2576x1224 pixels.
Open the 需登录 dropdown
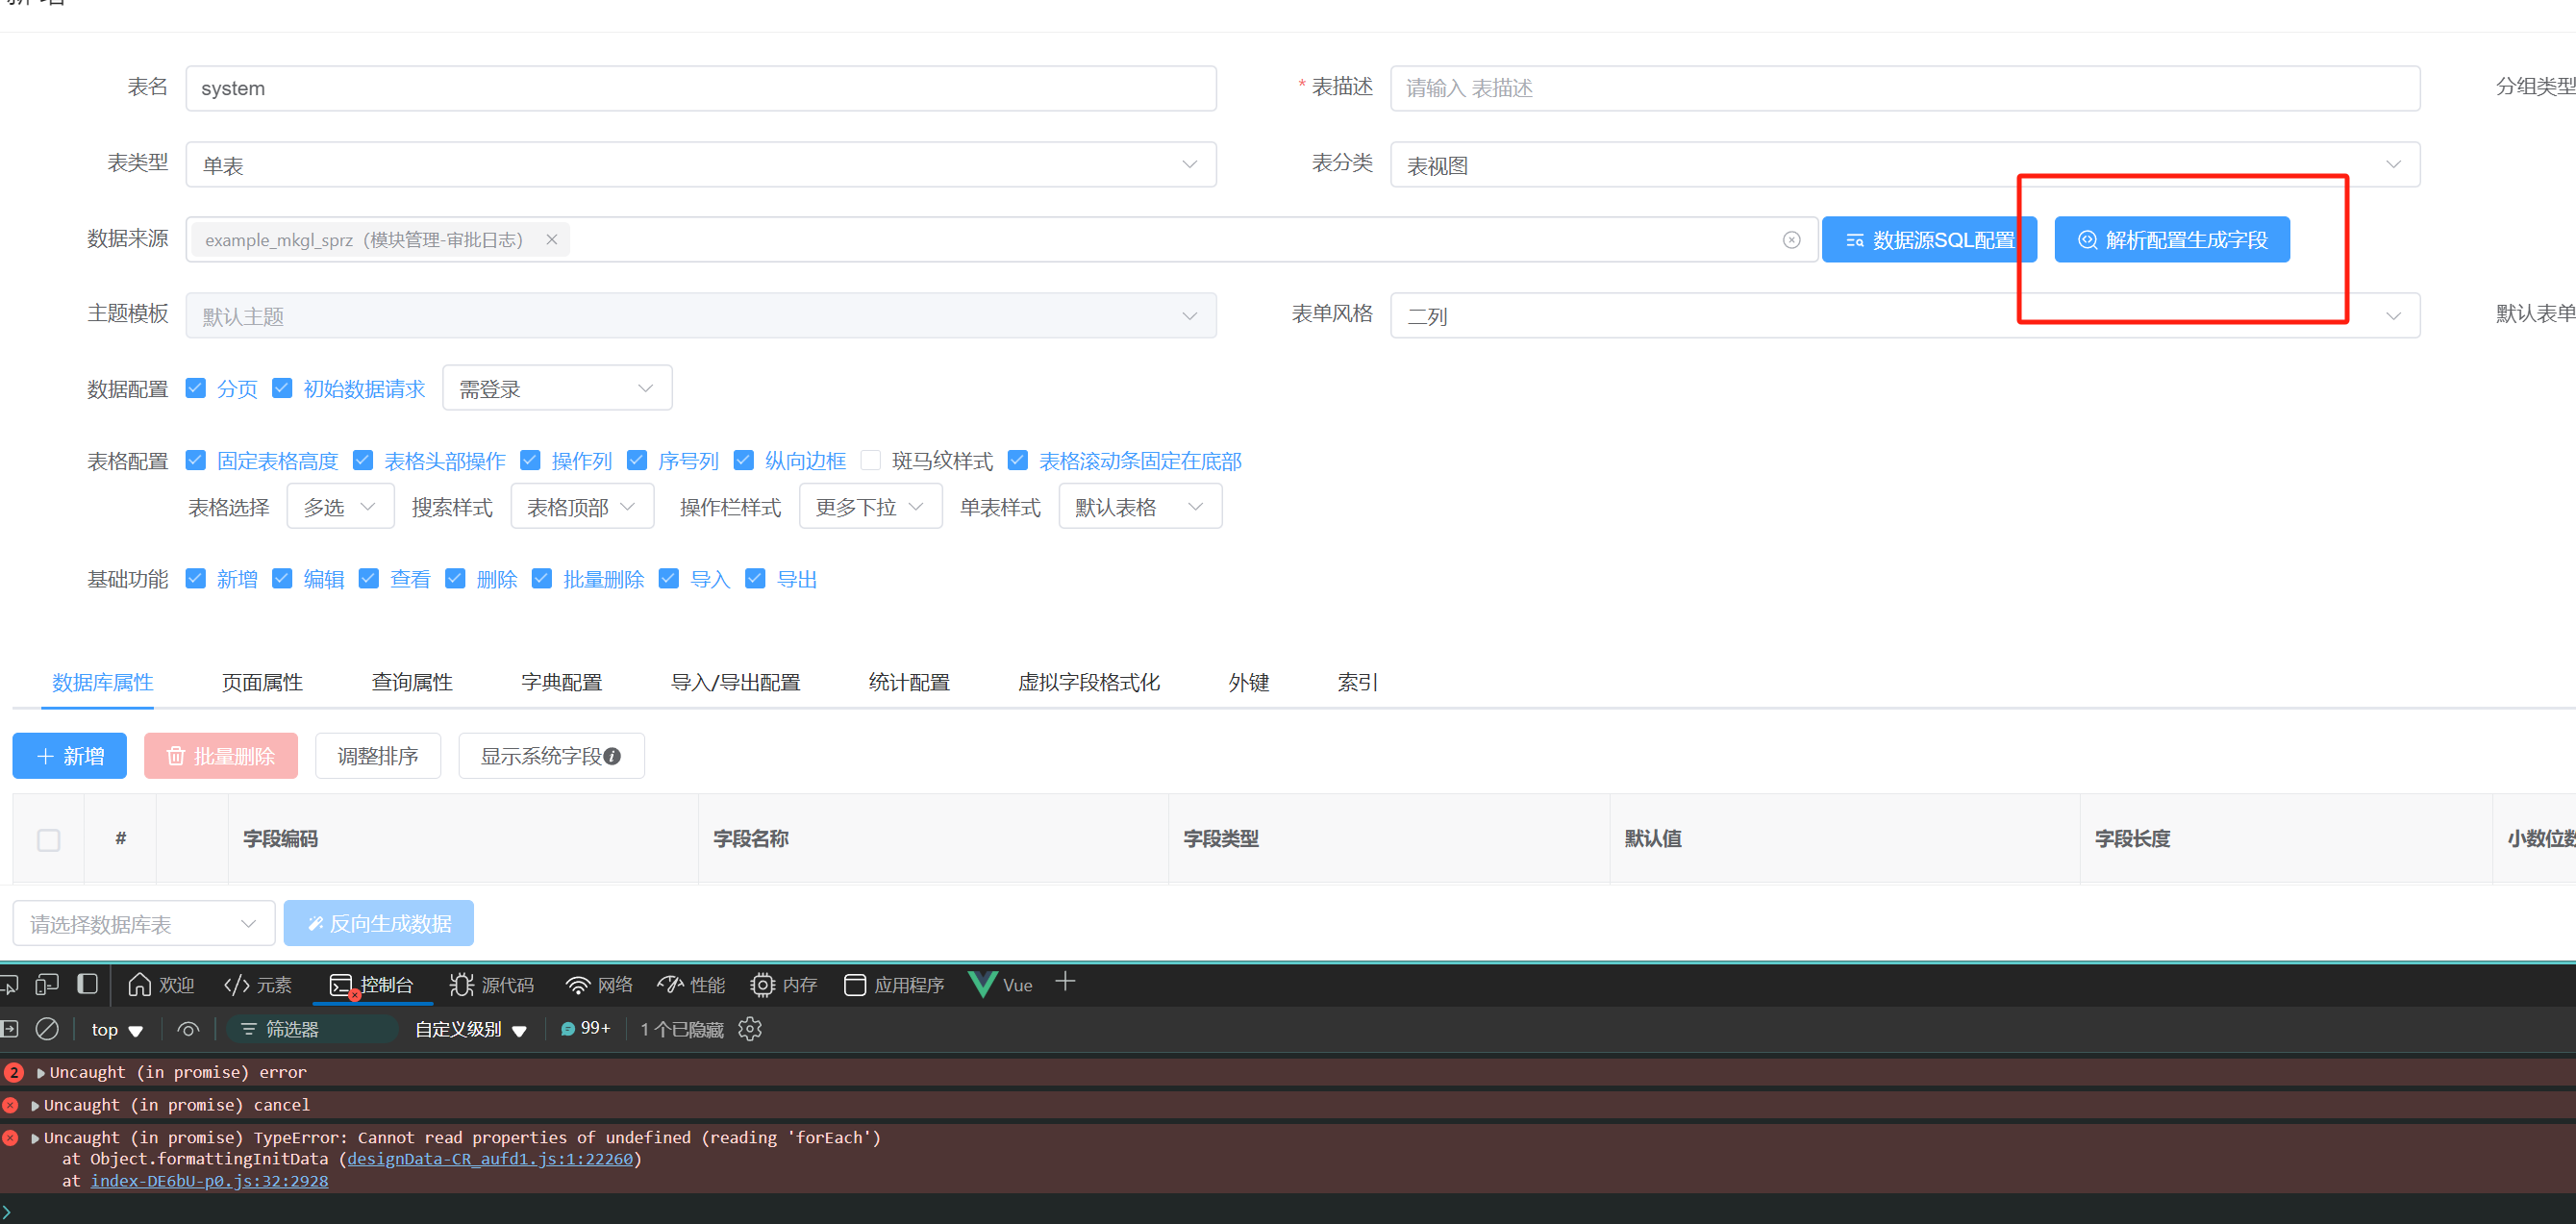coord(556,389)
